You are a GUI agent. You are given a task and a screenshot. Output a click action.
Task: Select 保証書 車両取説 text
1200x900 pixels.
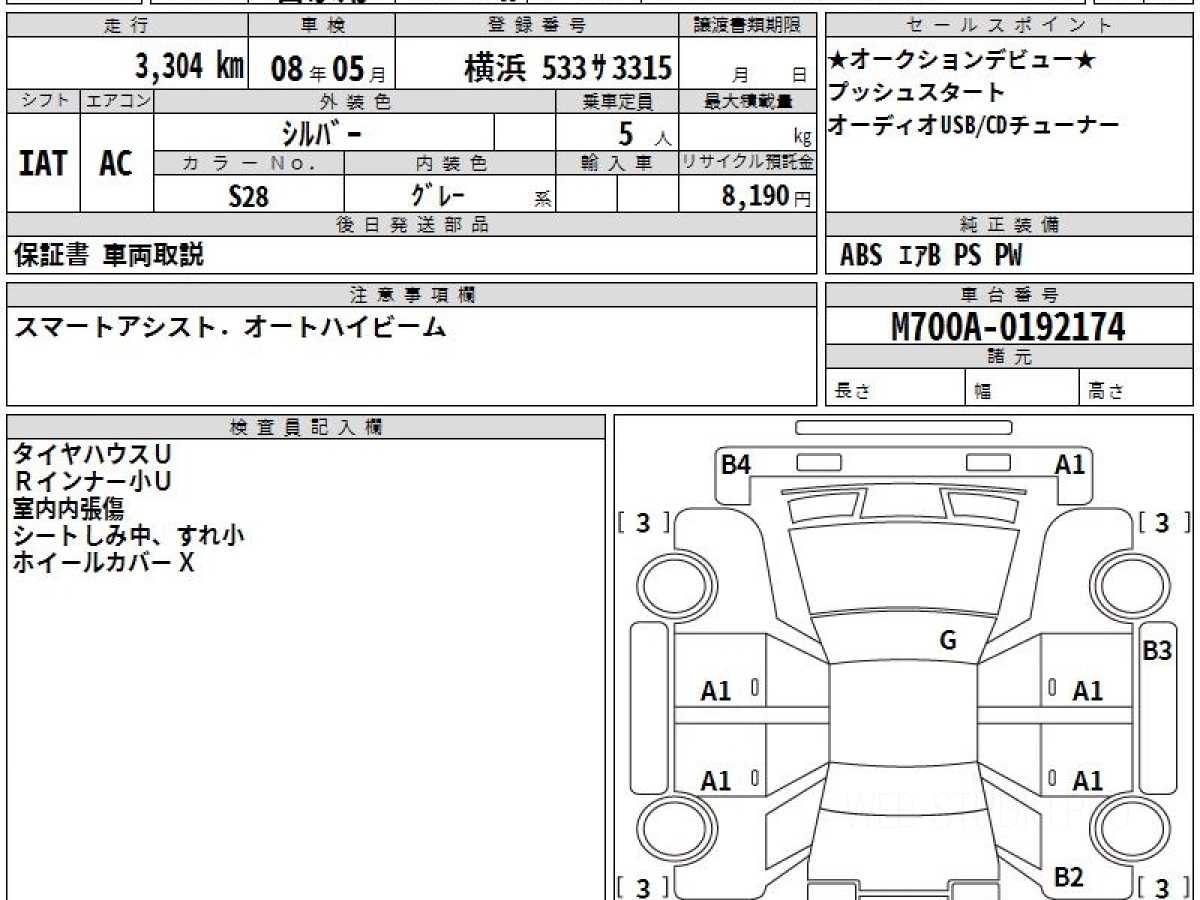pyautogui.click(x=109, y=256)
